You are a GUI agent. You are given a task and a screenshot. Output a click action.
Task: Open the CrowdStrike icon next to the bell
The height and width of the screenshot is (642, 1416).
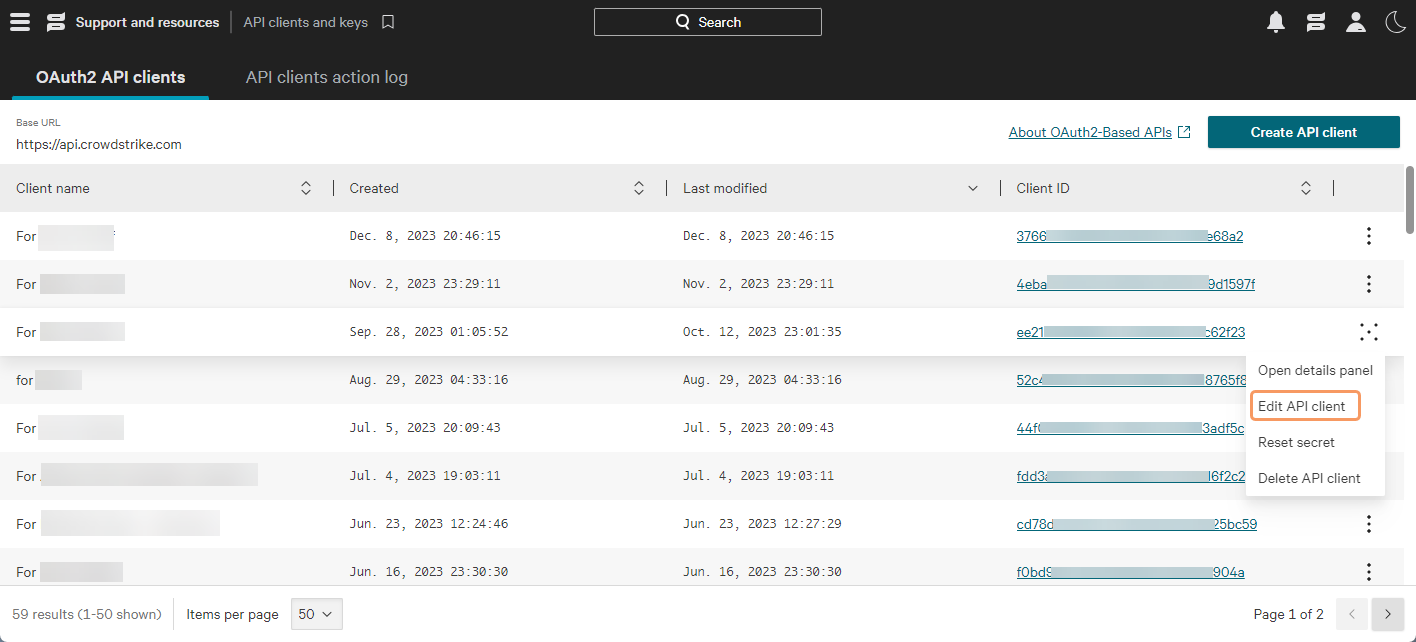click(1315, 22)
